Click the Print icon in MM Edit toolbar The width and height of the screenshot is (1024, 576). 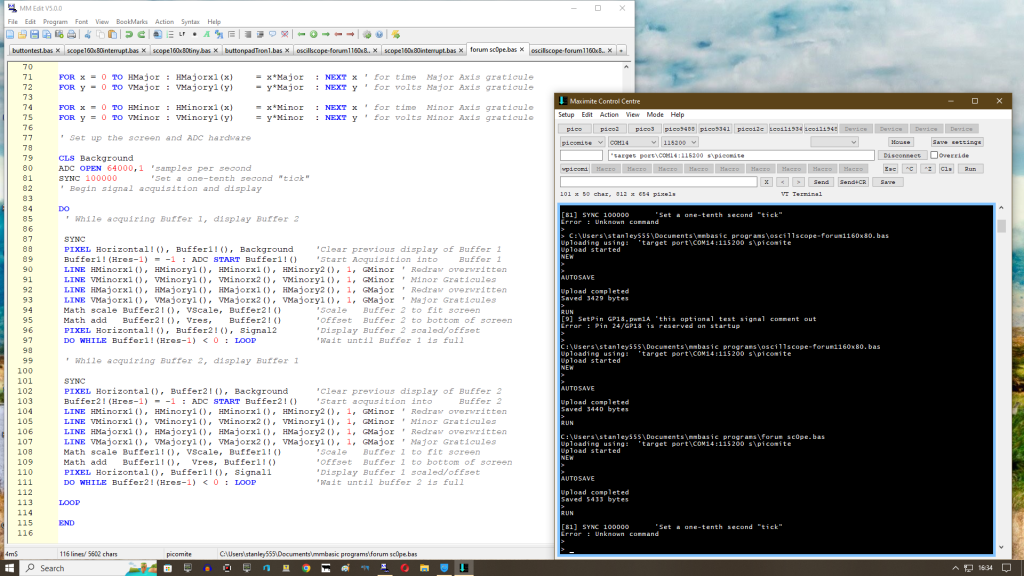pyautogui.click(x=71, y=34)
